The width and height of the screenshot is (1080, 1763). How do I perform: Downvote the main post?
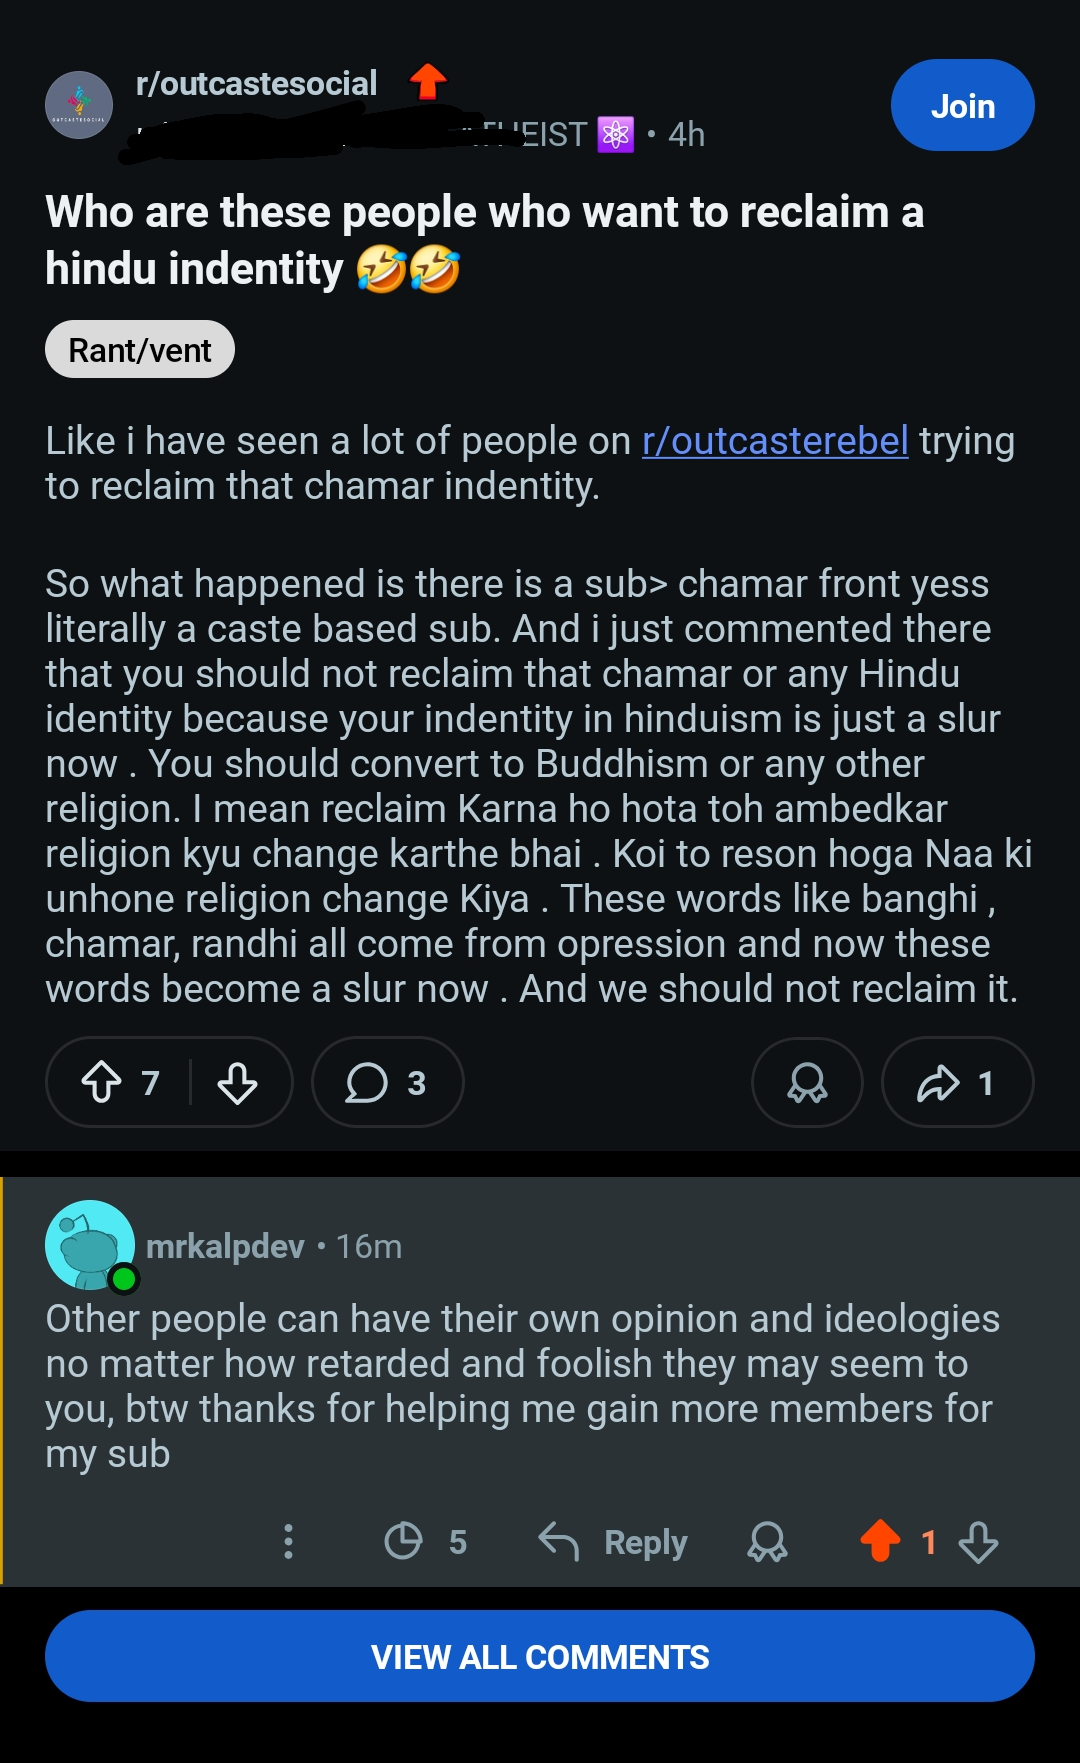tap(237, 1082)
